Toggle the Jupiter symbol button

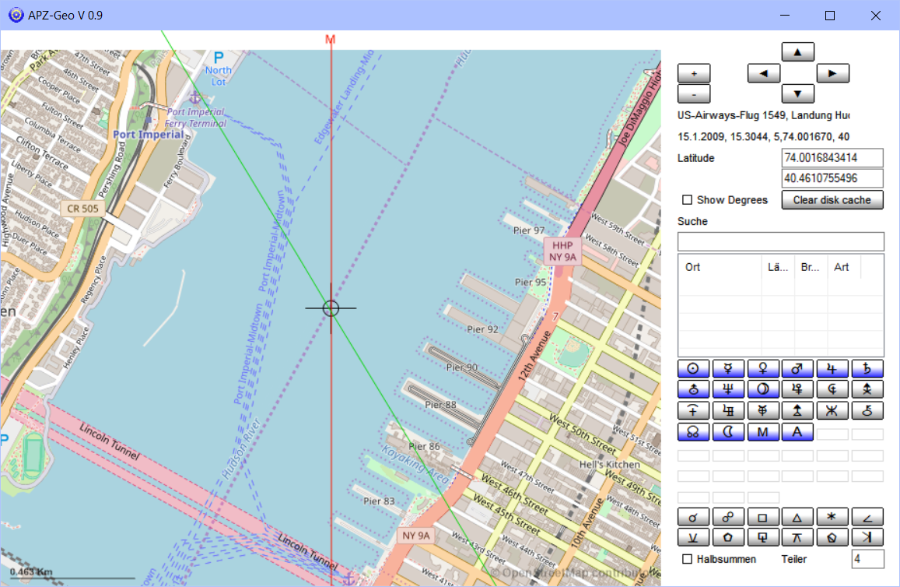tap(832, 369)
